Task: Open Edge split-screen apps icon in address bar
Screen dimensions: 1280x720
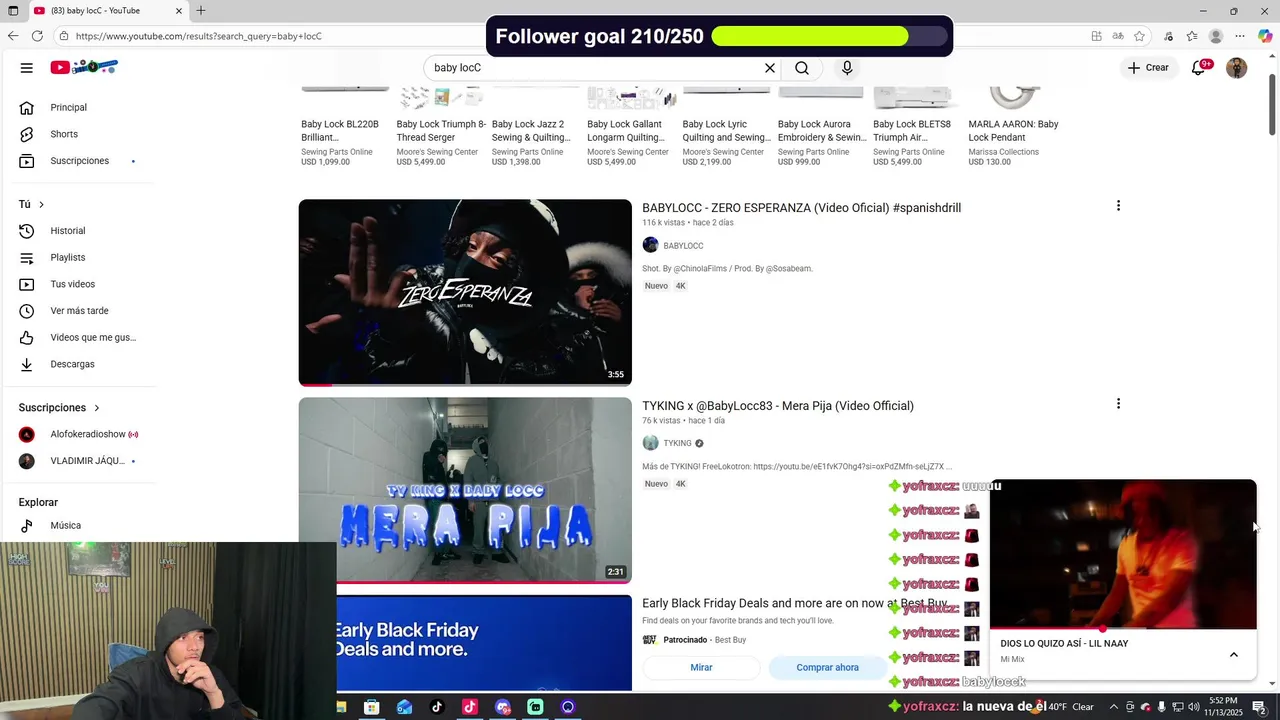Action: pos(1097,36)
